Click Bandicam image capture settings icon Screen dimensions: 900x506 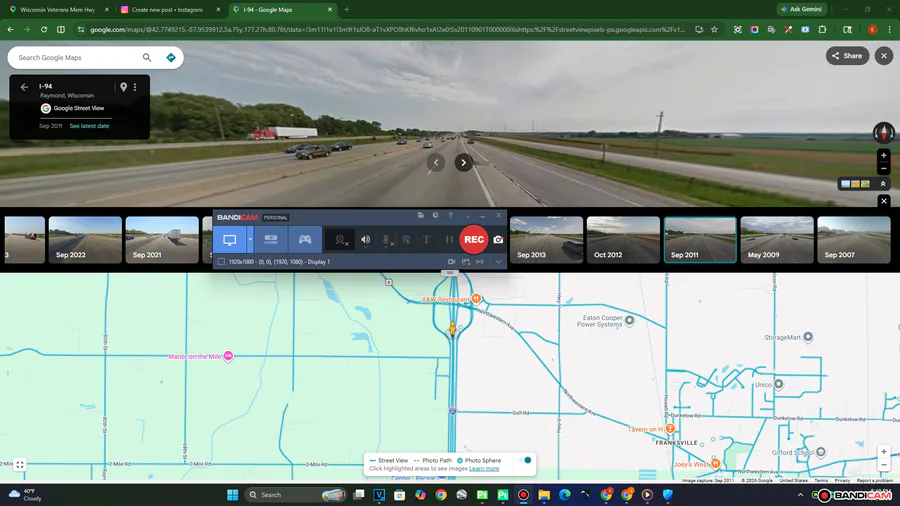pos(466,262)
